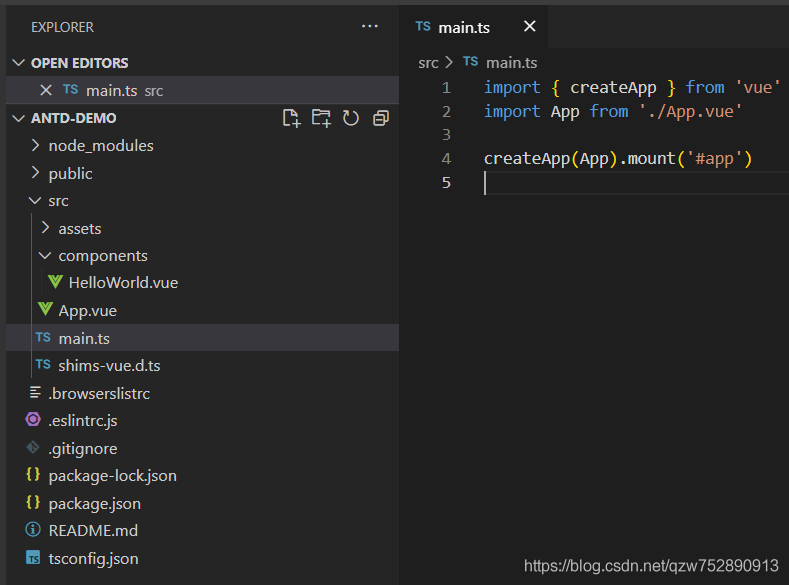This screenshot has height=585, width=789.
Task: Click the New File icon in explorer
Action: coord(291,118)
